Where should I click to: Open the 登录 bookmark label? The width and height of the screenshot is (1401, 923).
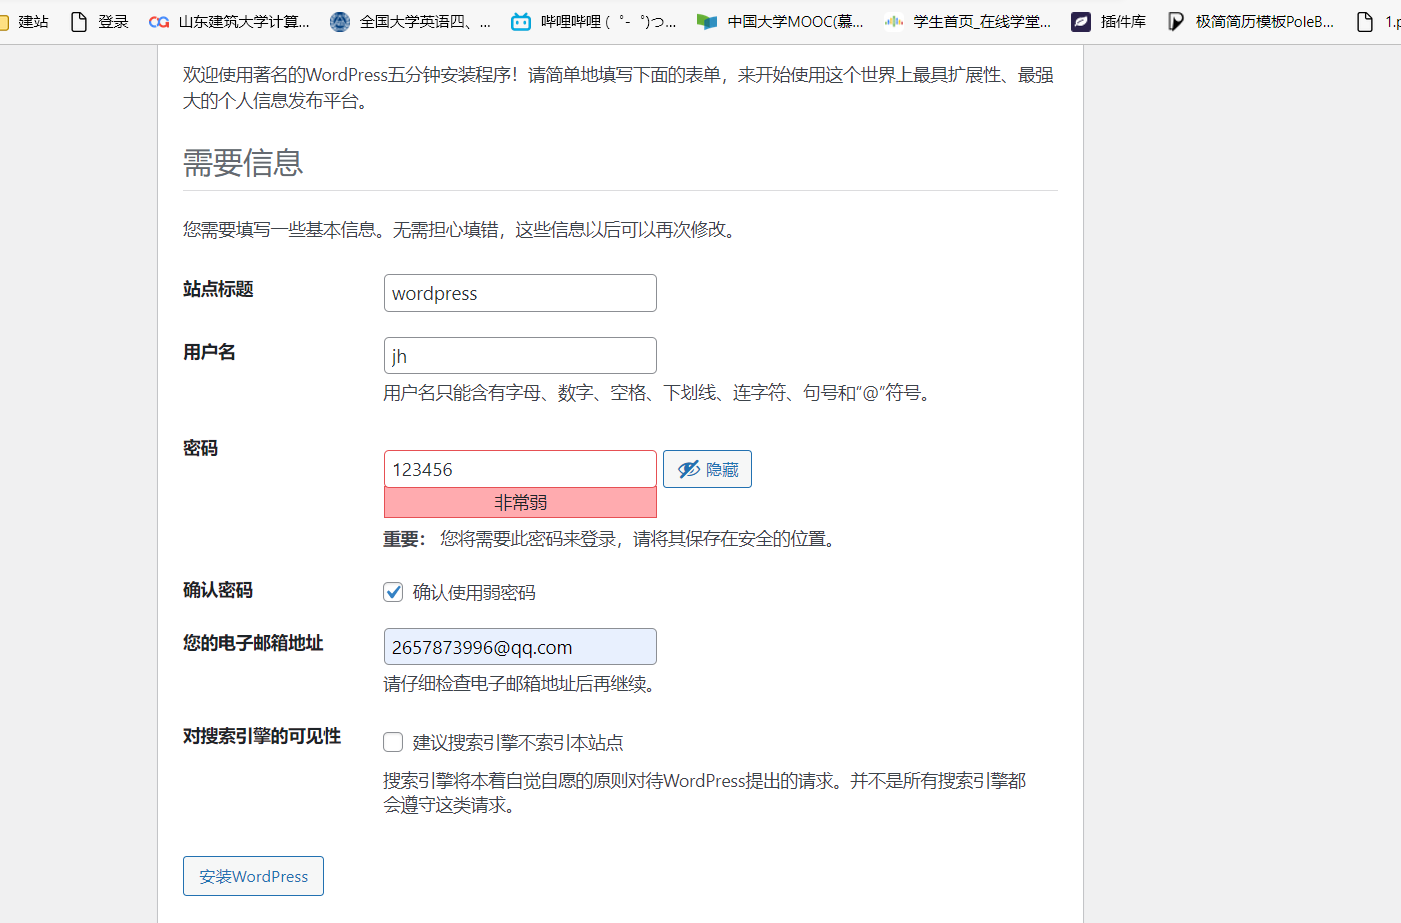(x=113, y=21)
